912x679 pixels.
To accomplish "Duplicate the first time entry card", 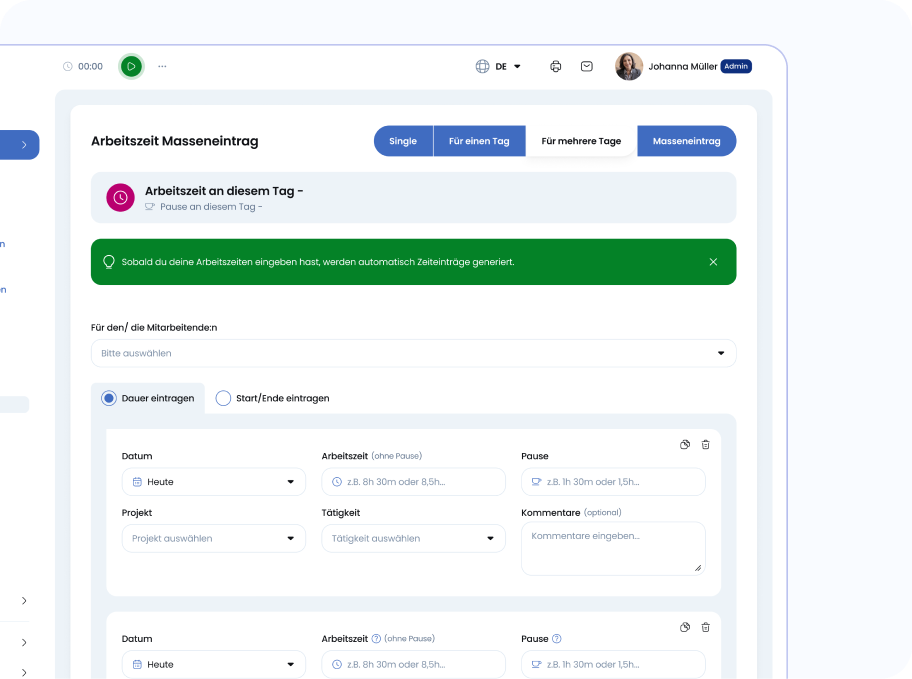I will [685, 445].
